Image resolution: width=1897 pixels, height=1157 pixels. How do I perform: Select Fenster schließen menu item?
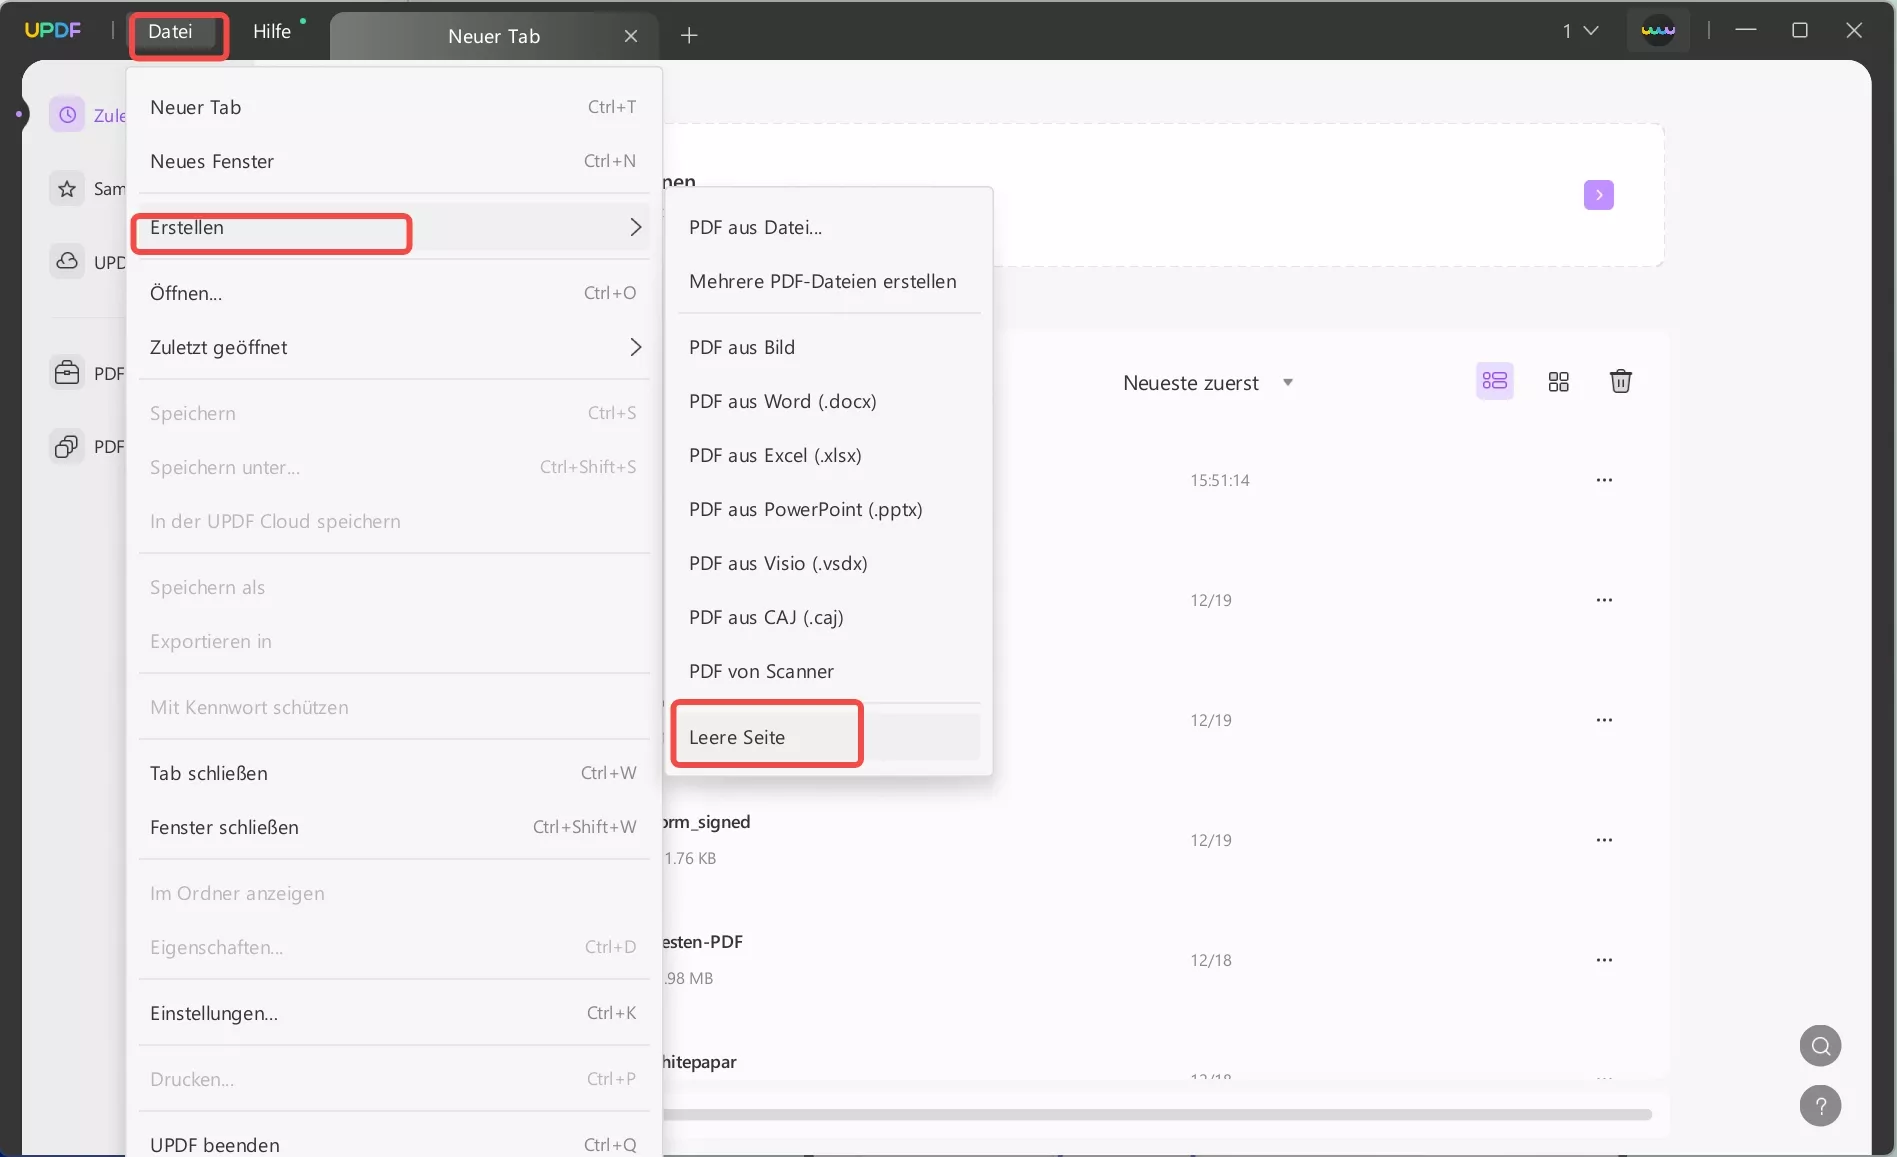pyautogui.click(x=394, y=827)
